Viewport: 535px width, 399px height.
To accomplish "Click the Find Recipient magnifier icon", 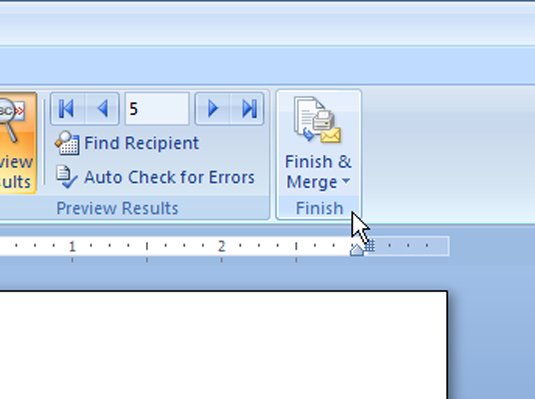I will (67, 143).
